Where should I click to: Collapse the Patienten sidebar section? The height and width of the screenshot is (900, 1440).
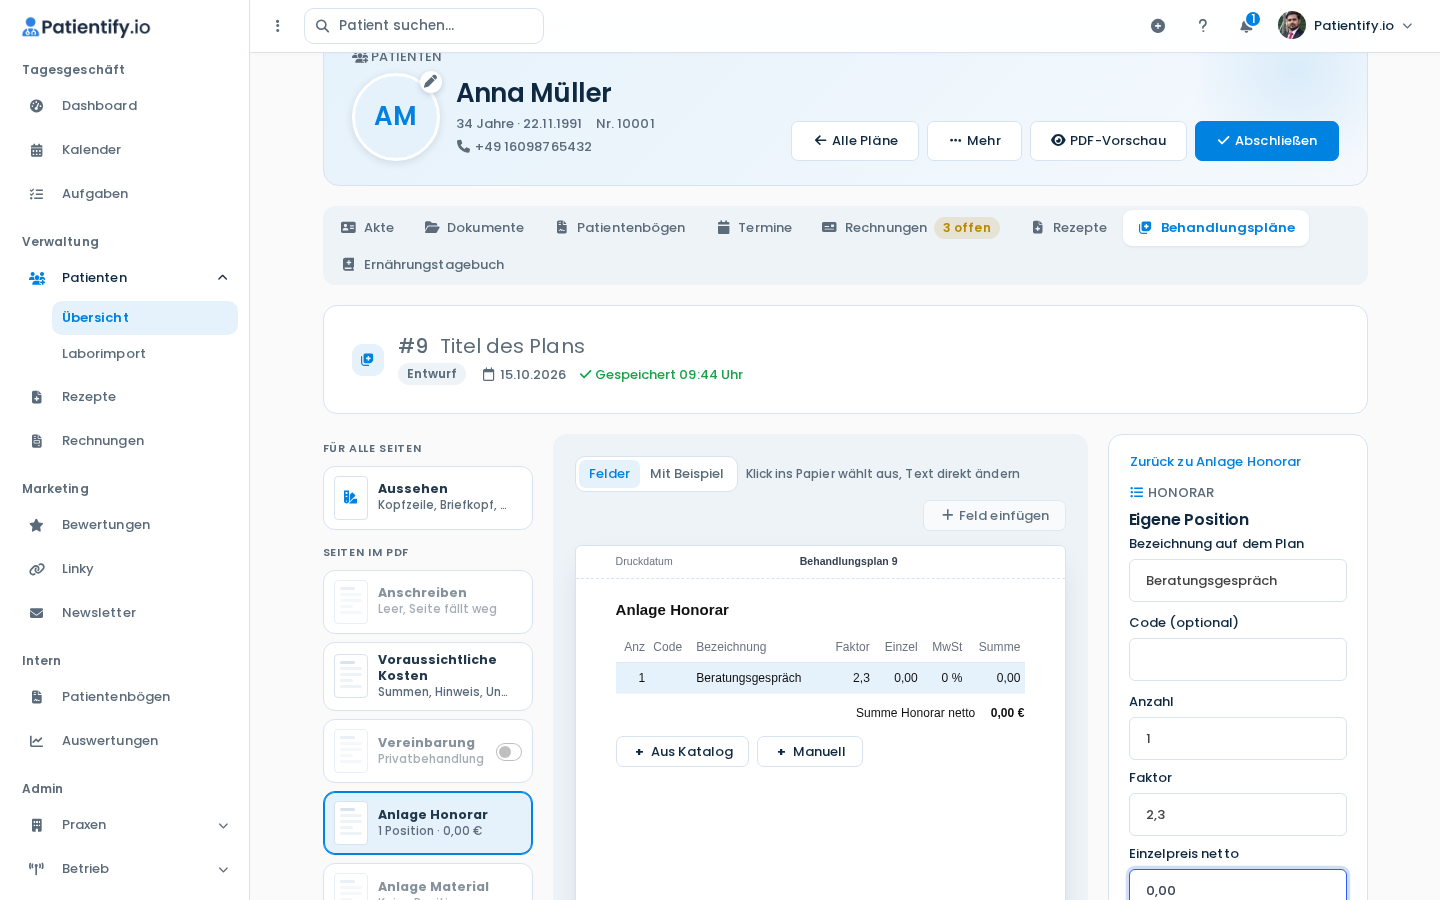click(x=223, y=278)
